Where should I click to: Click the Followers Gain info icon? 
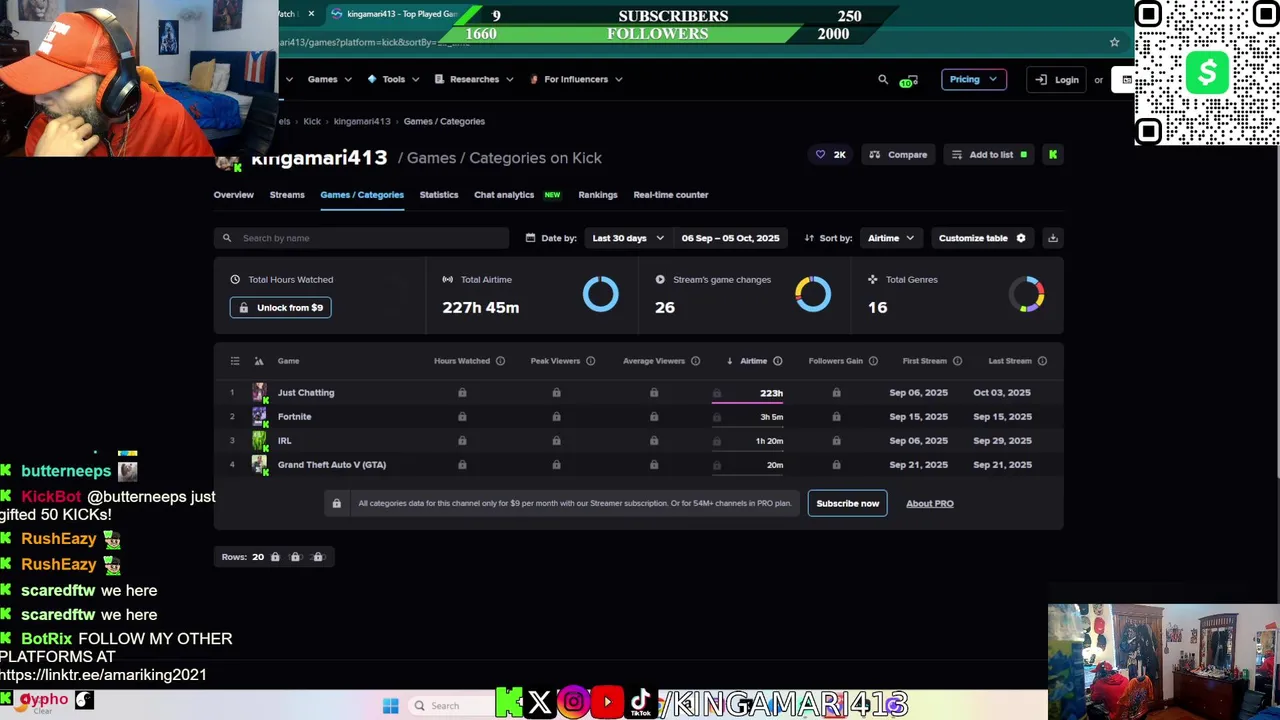873,361
